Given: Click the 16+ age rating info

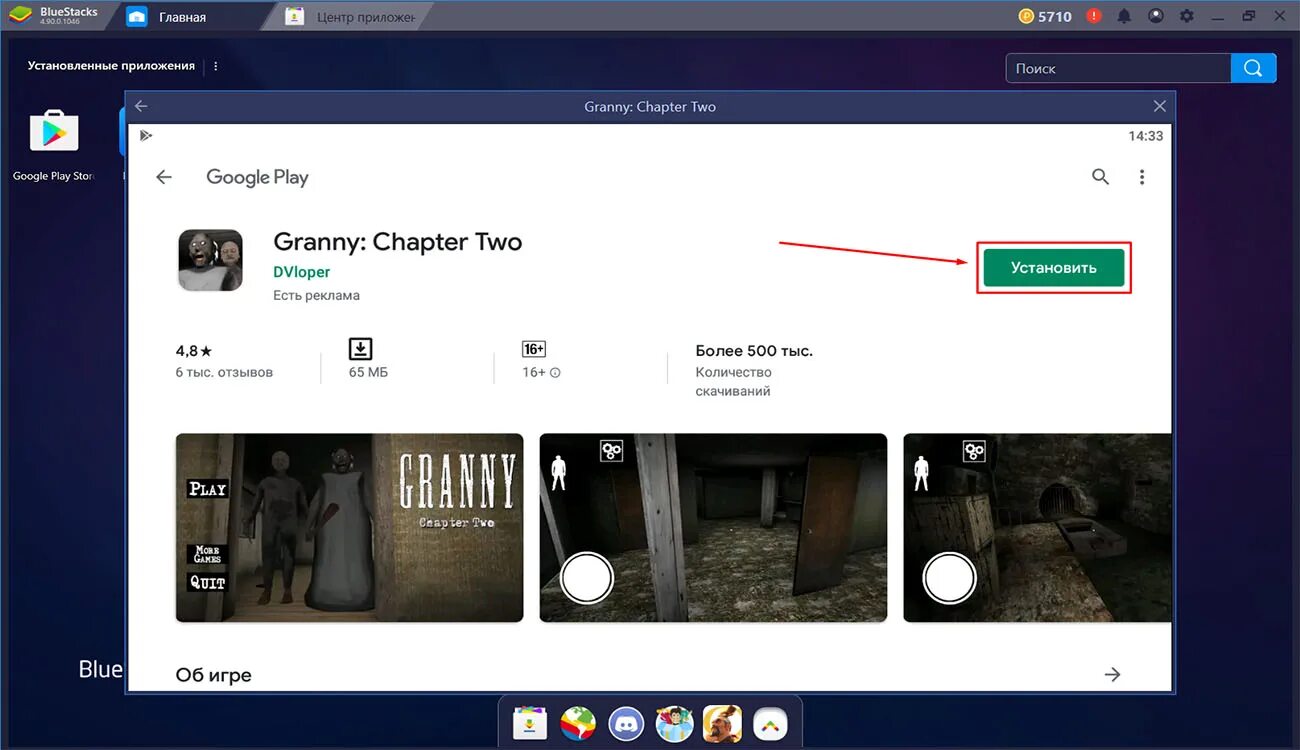Looking at the screenshot, I should (x=541, y=372).
